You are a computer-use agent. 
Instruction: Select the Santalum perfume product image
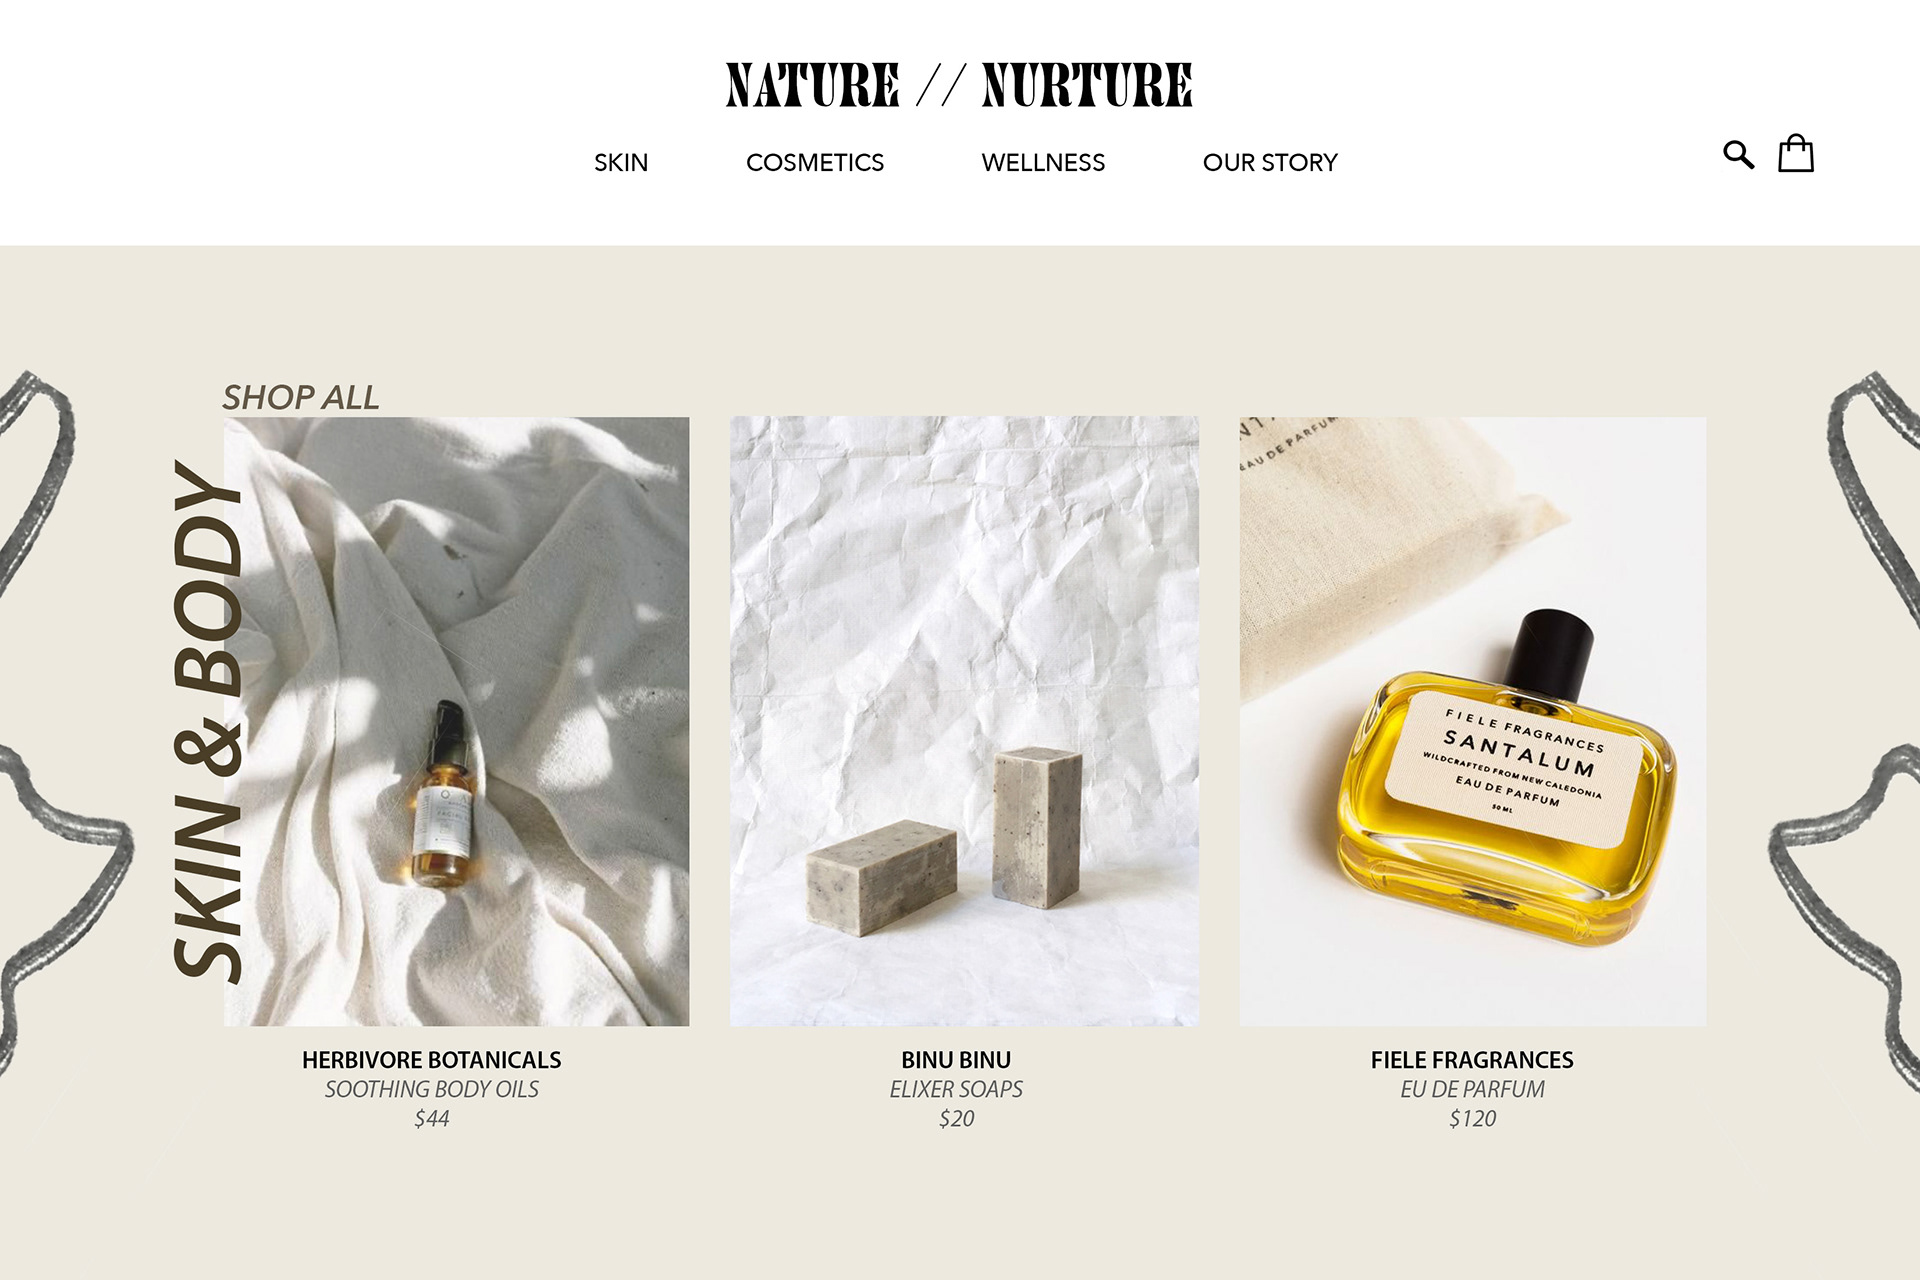1473,721
